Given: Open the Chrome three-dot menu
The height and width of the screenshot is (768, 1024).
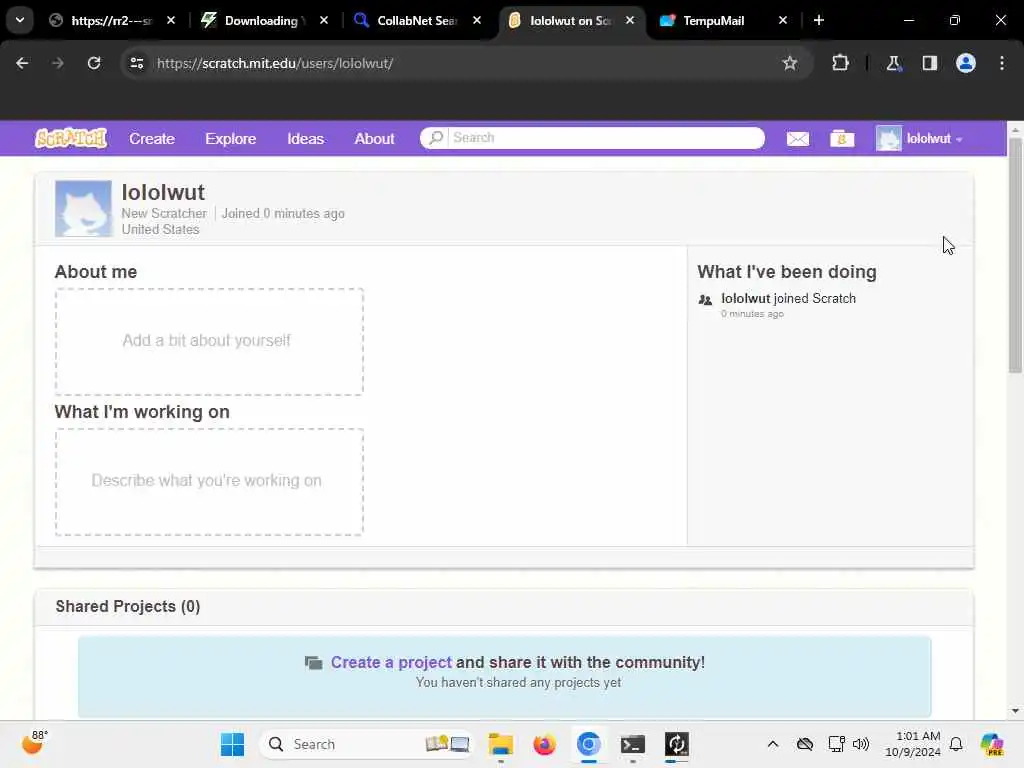Looking at the screenshot, I should click(1002, 63).
